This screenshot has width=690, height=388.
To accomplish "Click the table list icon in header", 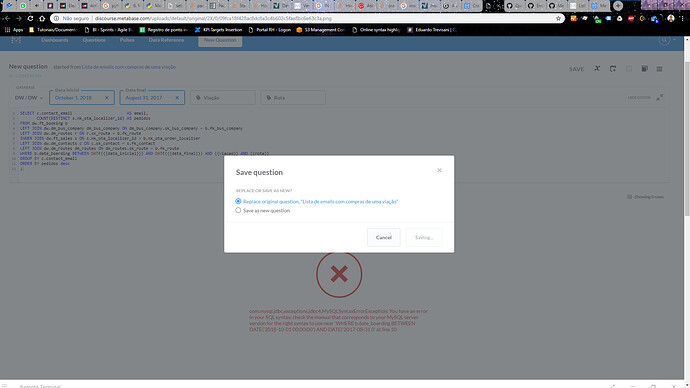I will point(659,69).
